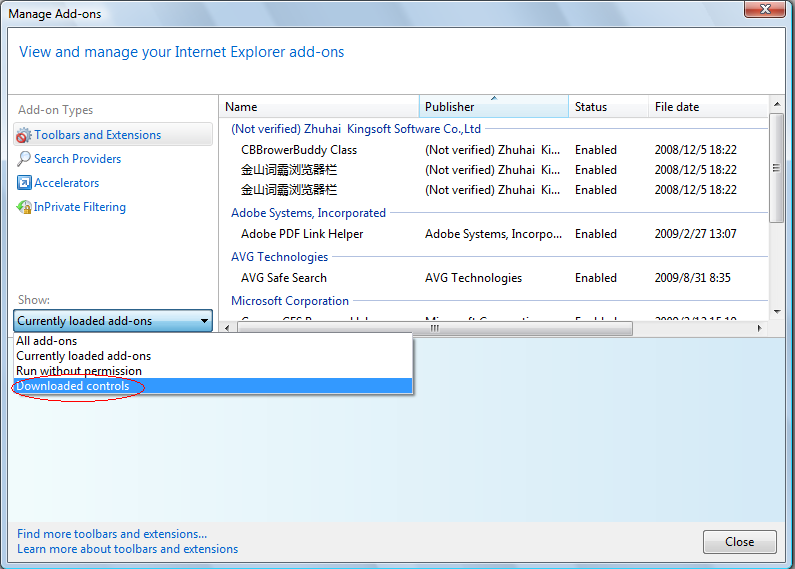The width and height of the screenshot is (795, 569).
Task: Click the Toolbars and Extensions gear icon
Action: click(x=23, y=135)
